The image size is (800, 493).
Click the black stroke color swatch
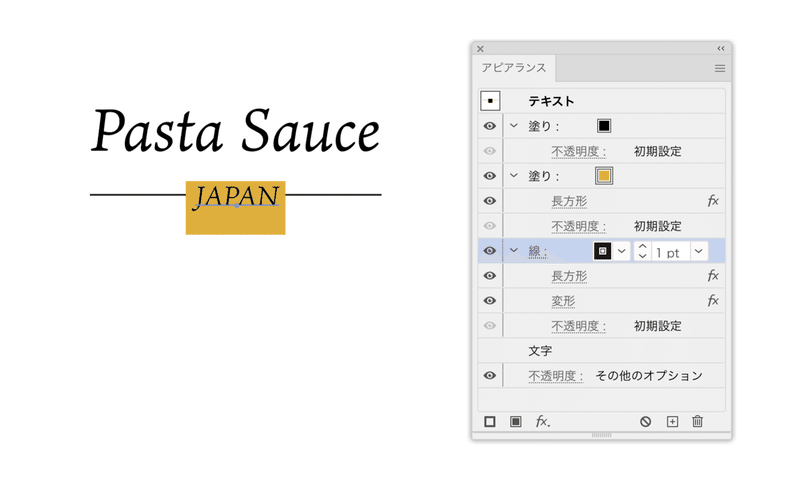point(603,251)
